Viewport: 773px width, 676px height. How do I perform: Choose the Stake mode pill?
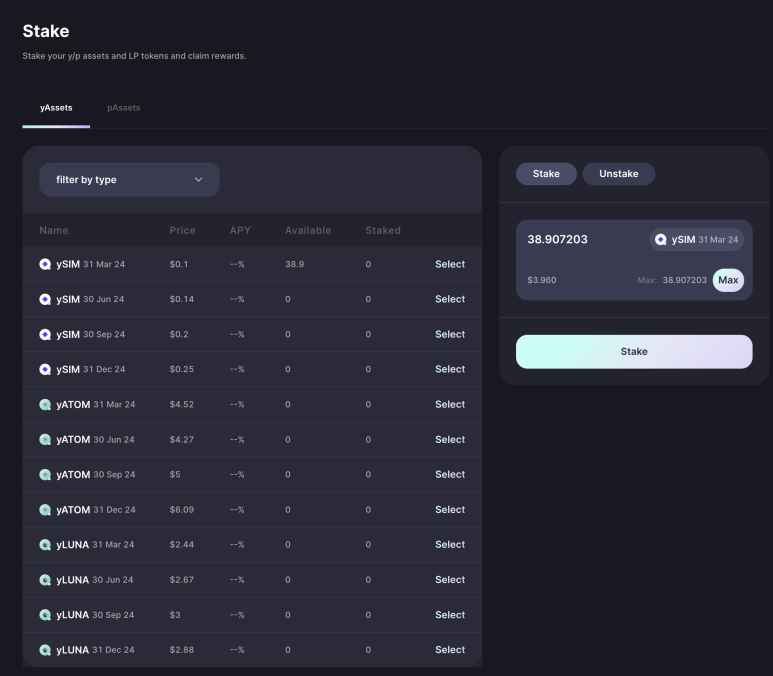546,174
